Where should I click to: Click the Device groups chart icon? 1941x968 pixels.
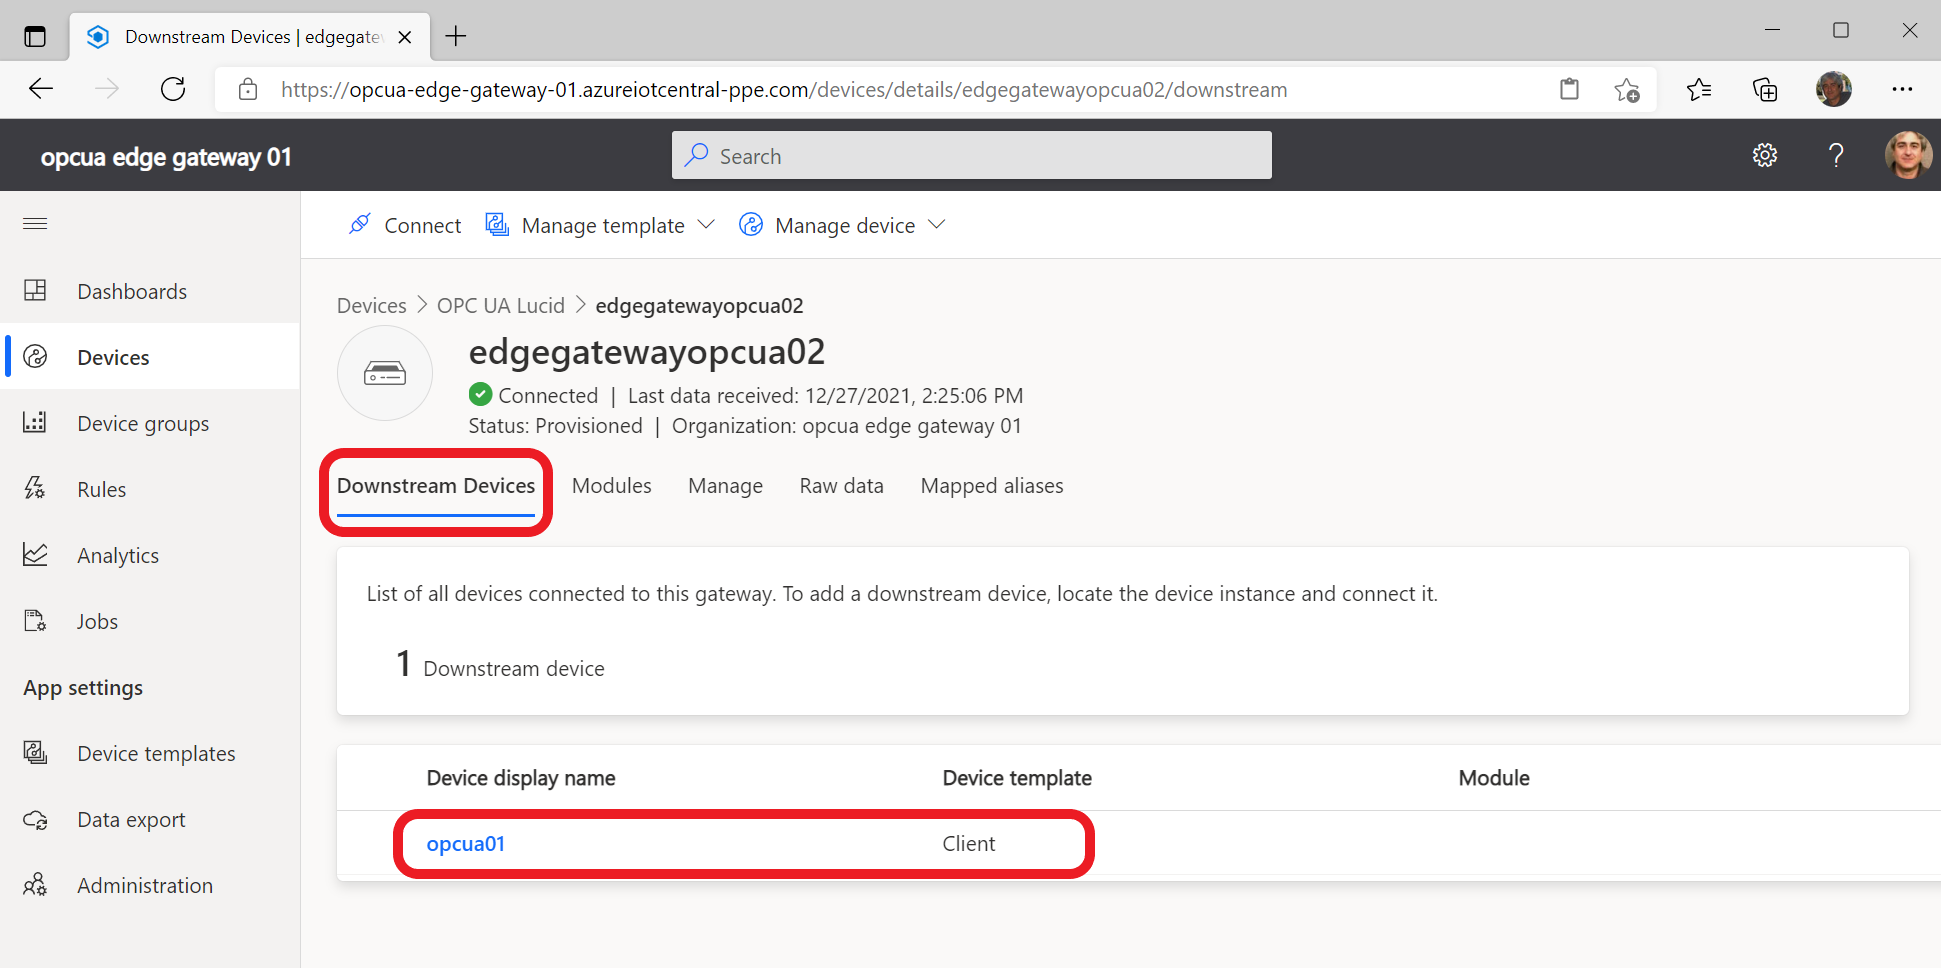click(x=35, y=422)
